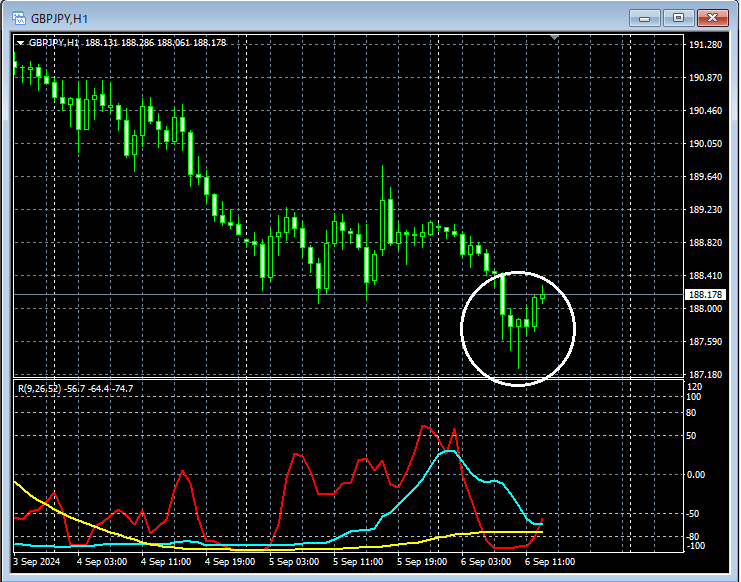741x582 pixels.
Task: Click the OHLC header text 'GBPJPY,H1 188.131 188.286 188.061 188.178'
Action: [128, 43]
